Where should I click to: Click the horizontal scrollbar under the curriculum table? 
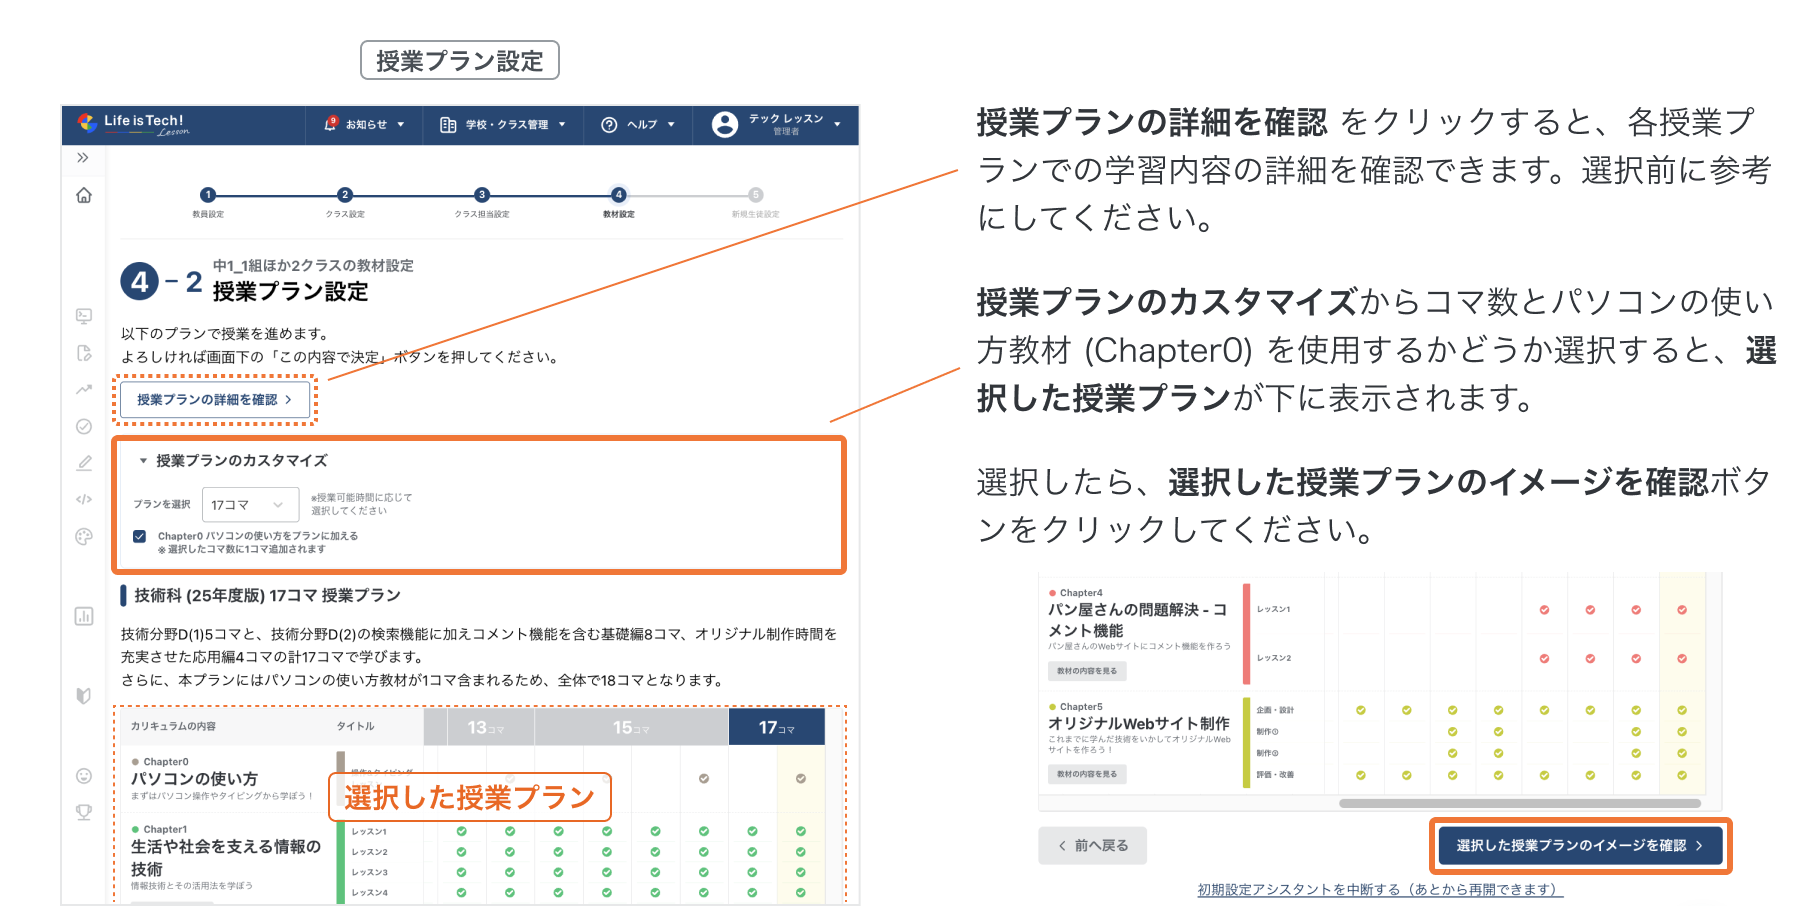click(1519, 803)
